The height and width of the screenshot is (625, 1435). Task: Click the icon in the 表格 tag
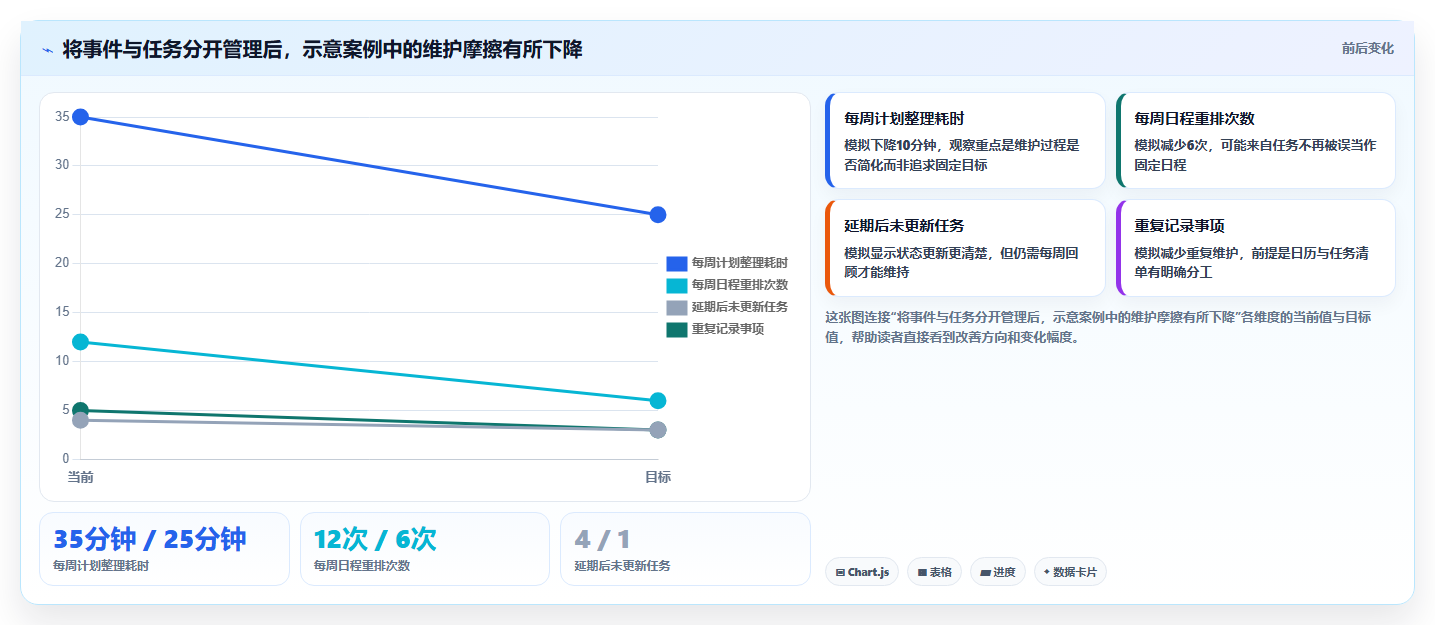tap(922, 573)
